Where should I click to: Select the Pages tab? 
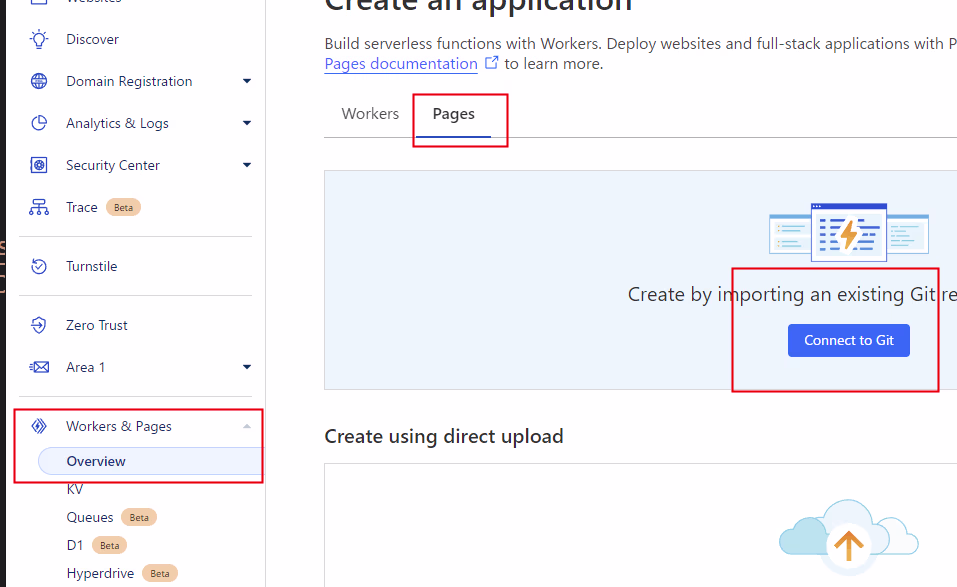(453, 114)
